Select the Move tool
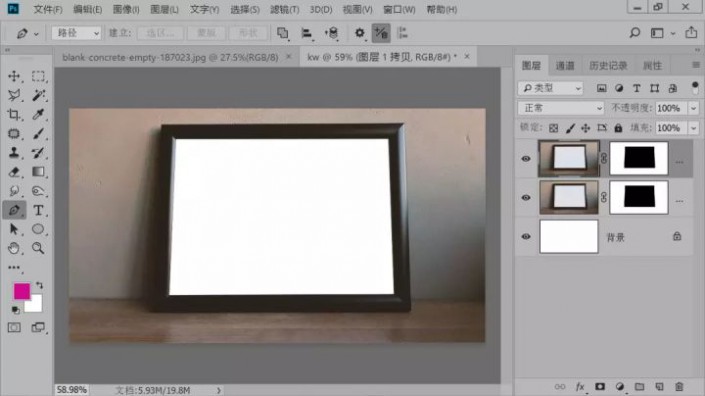Image resolution: width=705 pixels, height=396 pixels. coord(14,76)
